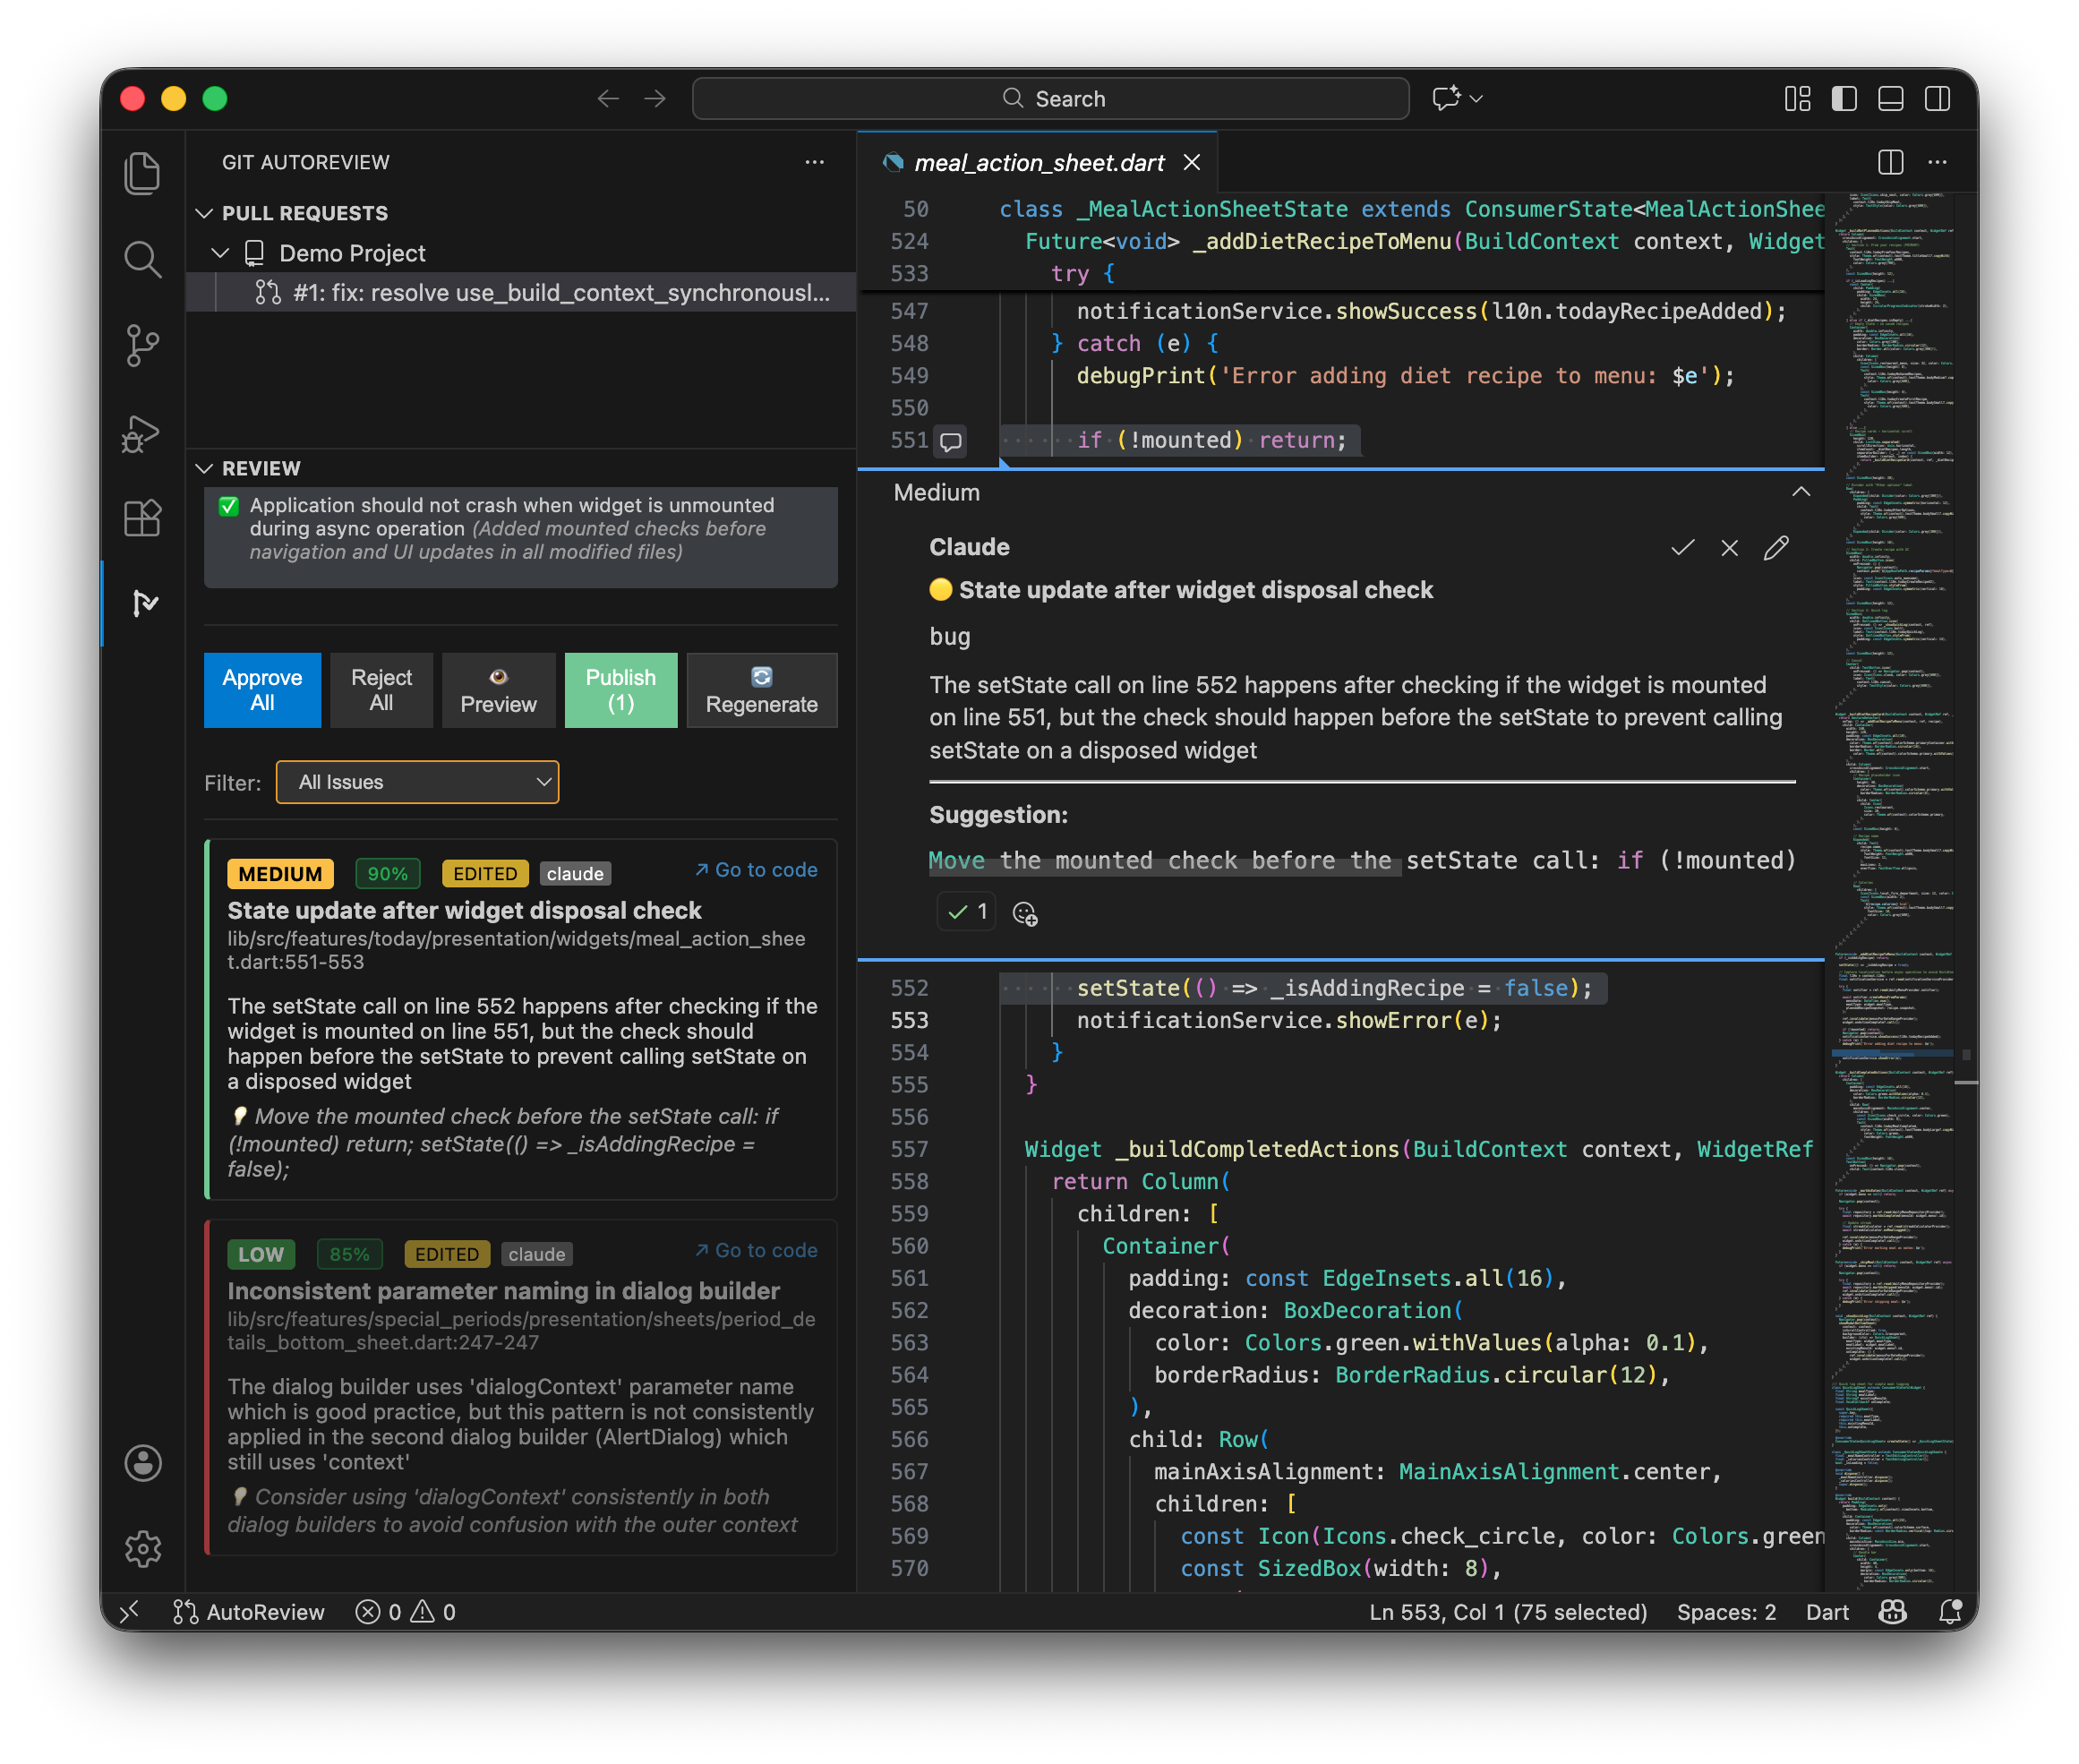Open the Explorer view in the activity bar
This screenshot has height=1764, width=2079.
(x=143, y=172)
